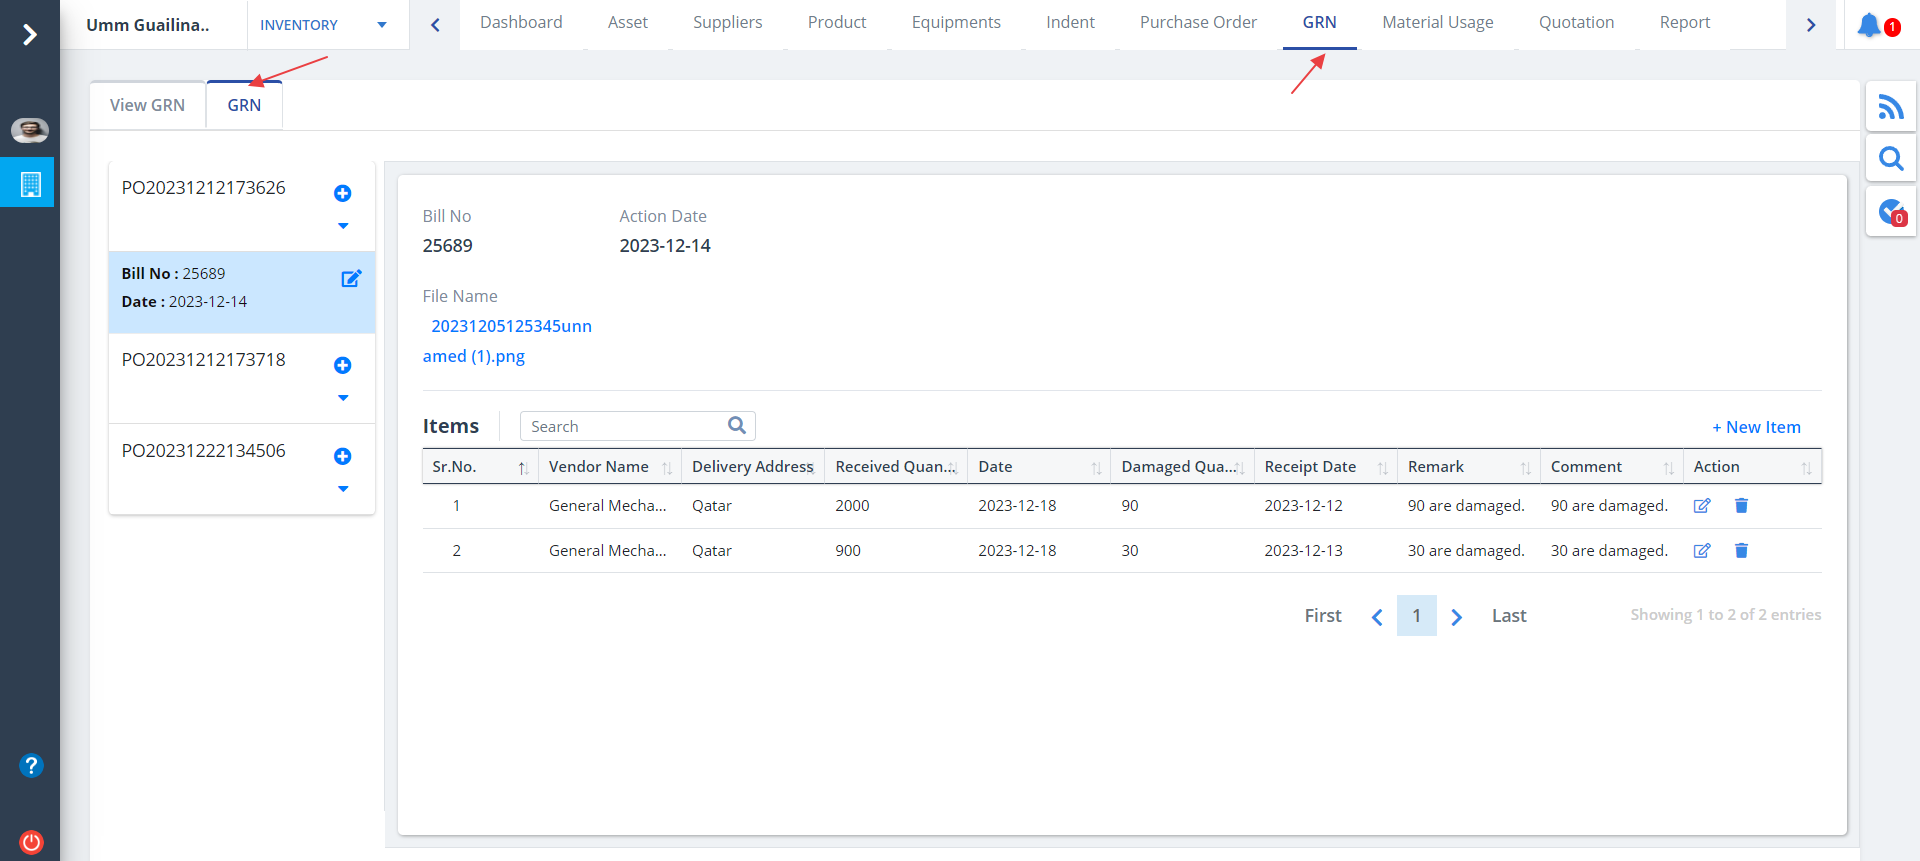Add GRN to PO20231212173718 with plus icon
Image resolution: width=1920 pixels, height=861 pixels.
point(342,365)
